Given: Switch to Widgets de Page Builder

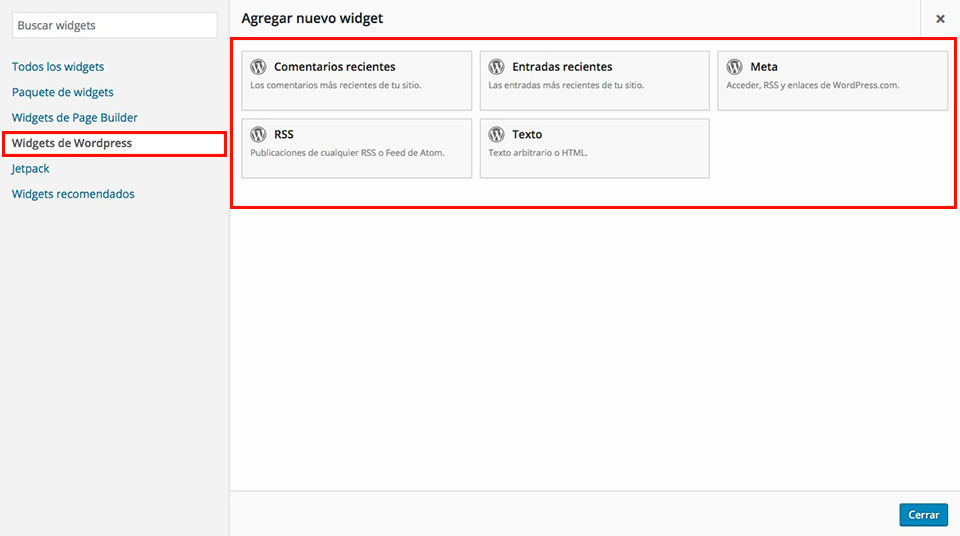Looking at the screenshot, I should point(75,118).
